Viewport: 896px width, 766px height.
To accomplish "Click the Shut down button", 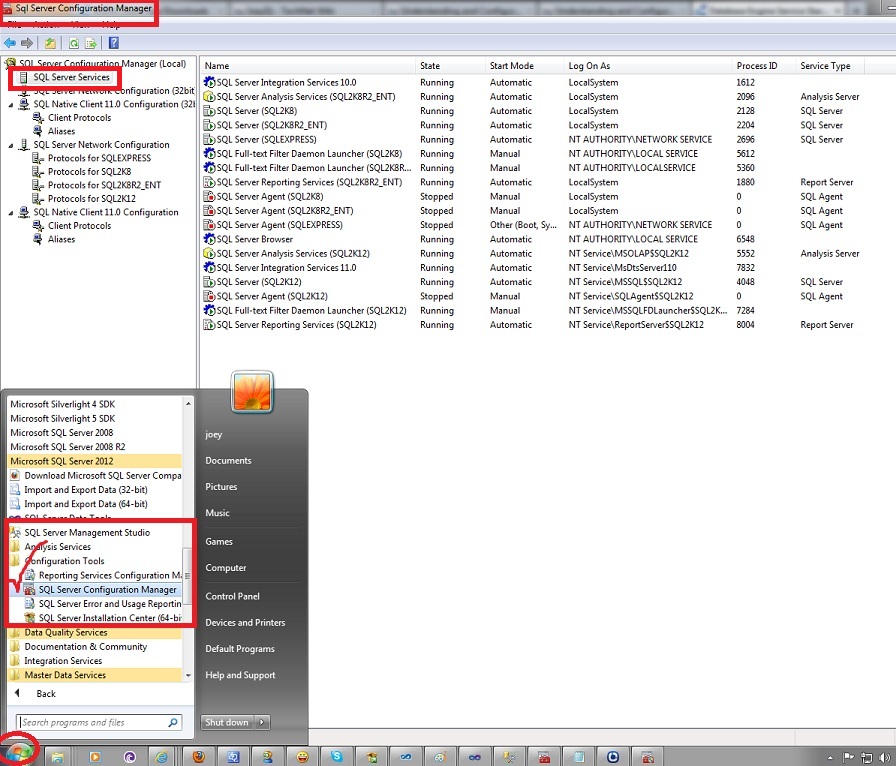I will (227, 722).
